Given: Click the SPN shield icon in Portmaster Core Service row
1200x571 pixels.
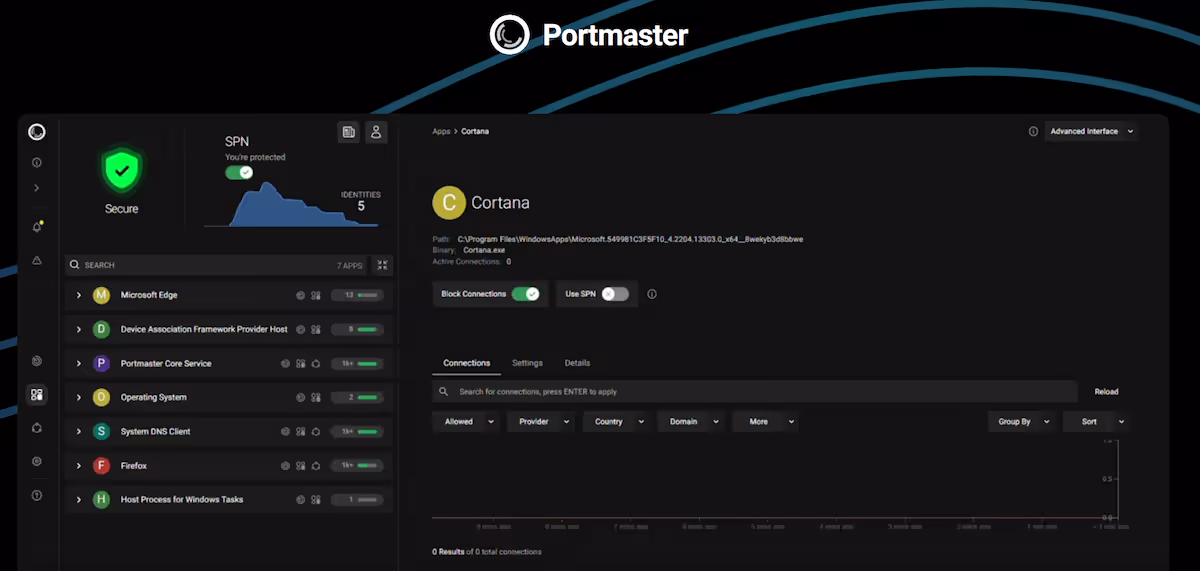Looking at the screenshot, I should coord(315,364).
